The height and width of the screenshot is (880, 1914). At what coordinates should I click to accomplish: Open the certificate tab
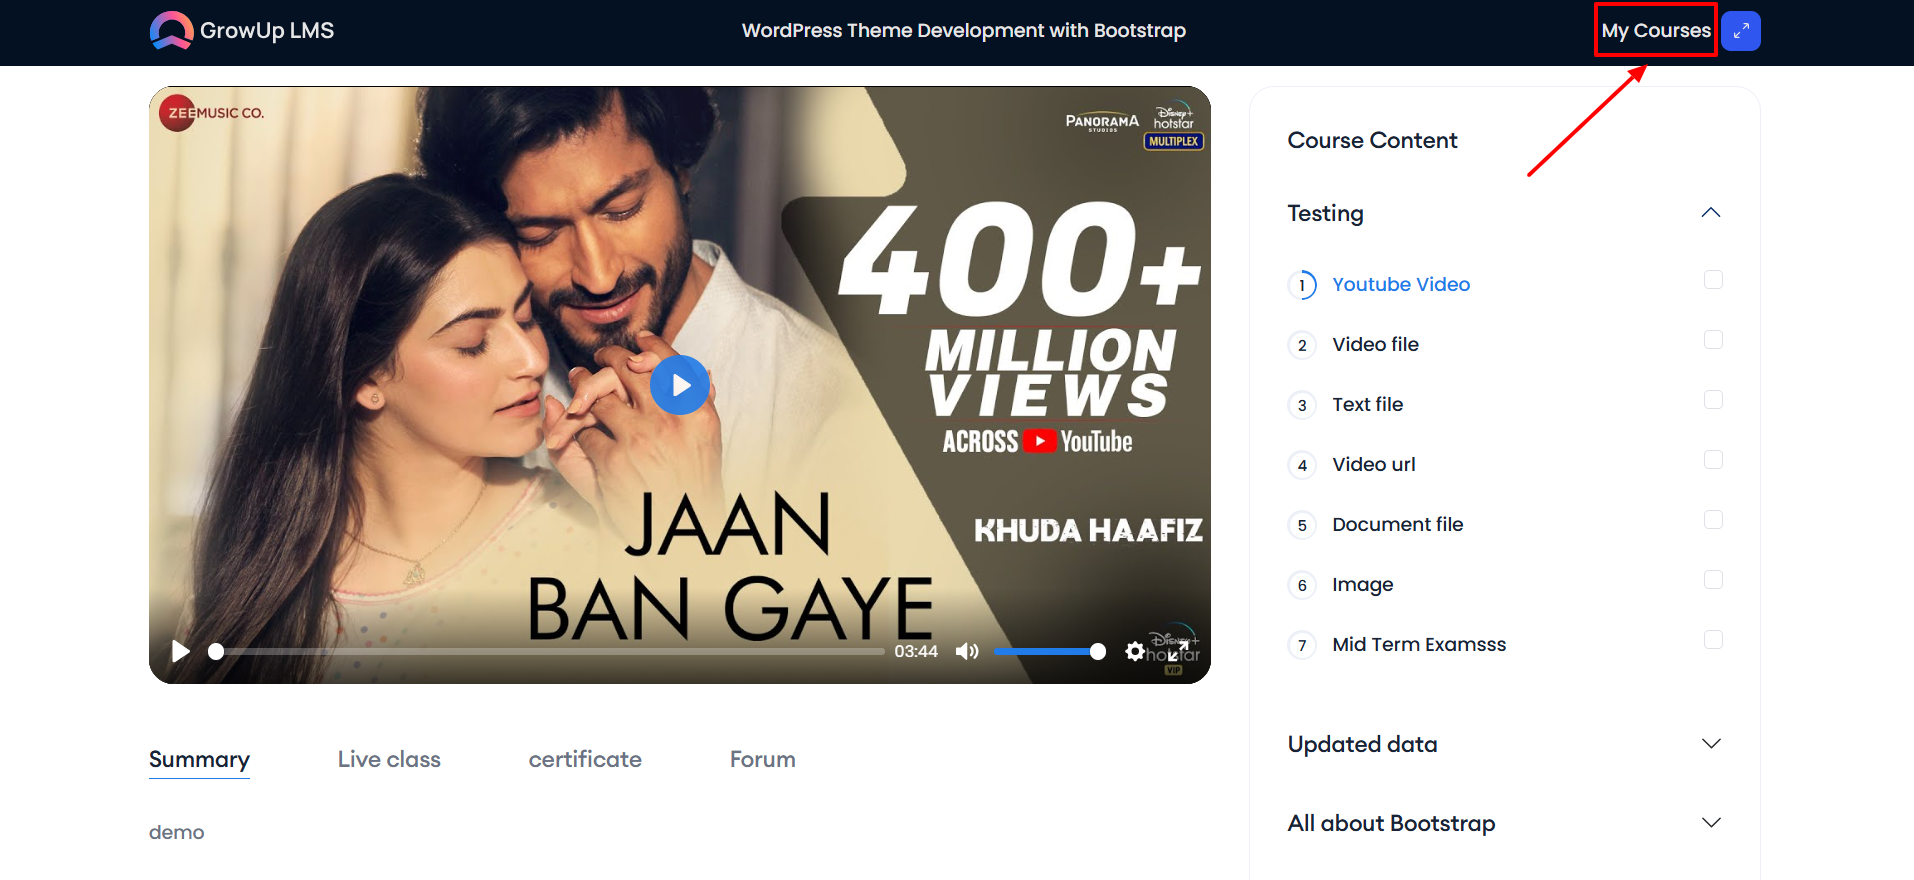tap(585, 759)
